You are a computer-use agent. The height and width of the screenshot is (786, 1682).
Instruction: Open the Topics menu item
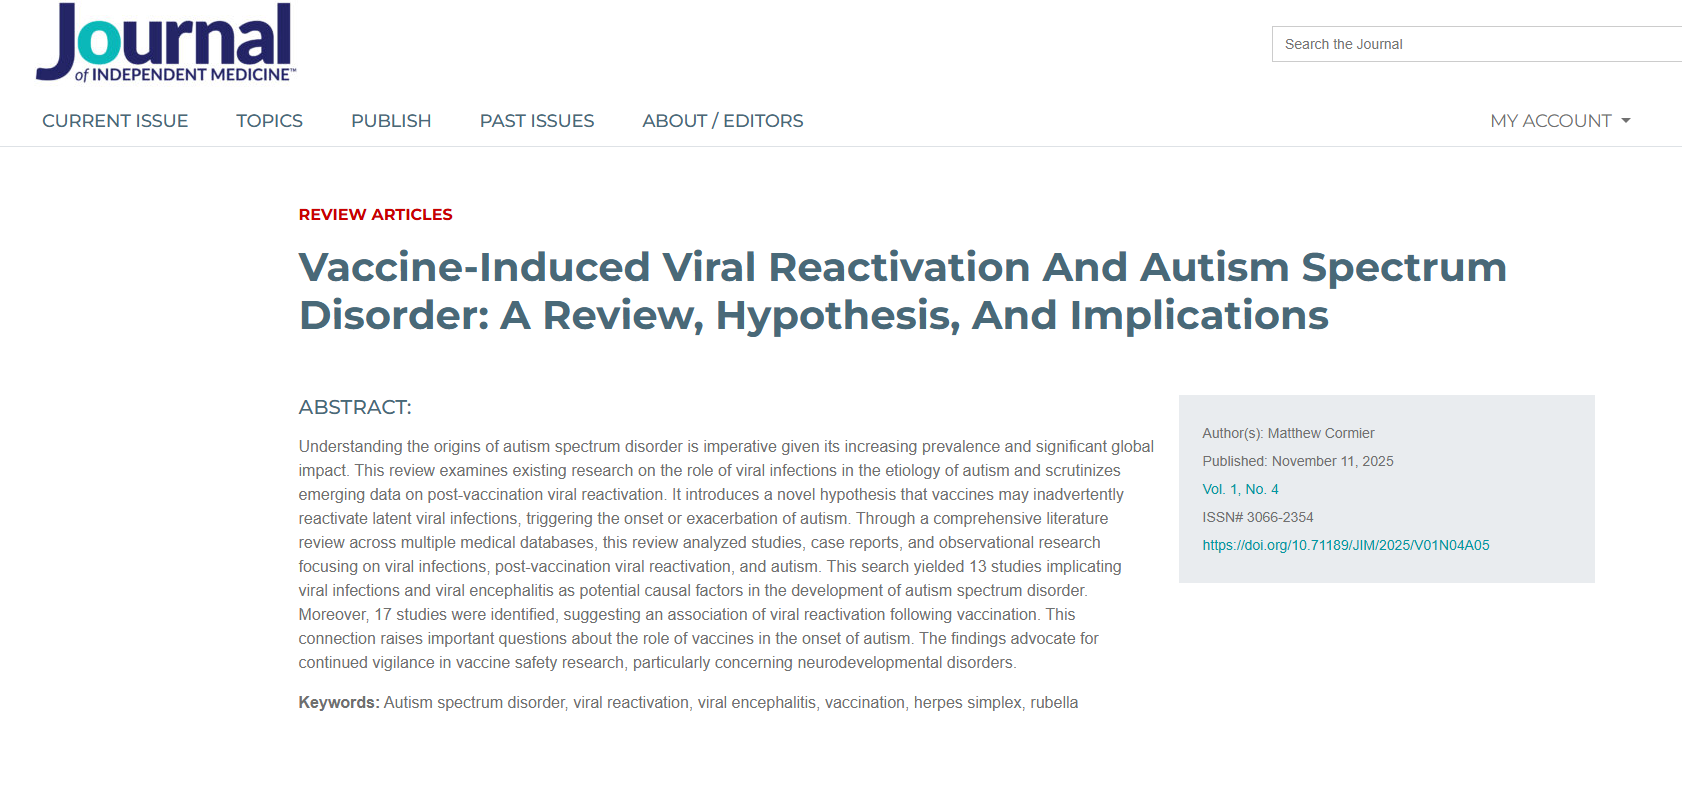pyautogui.click(x=269, y=121)
